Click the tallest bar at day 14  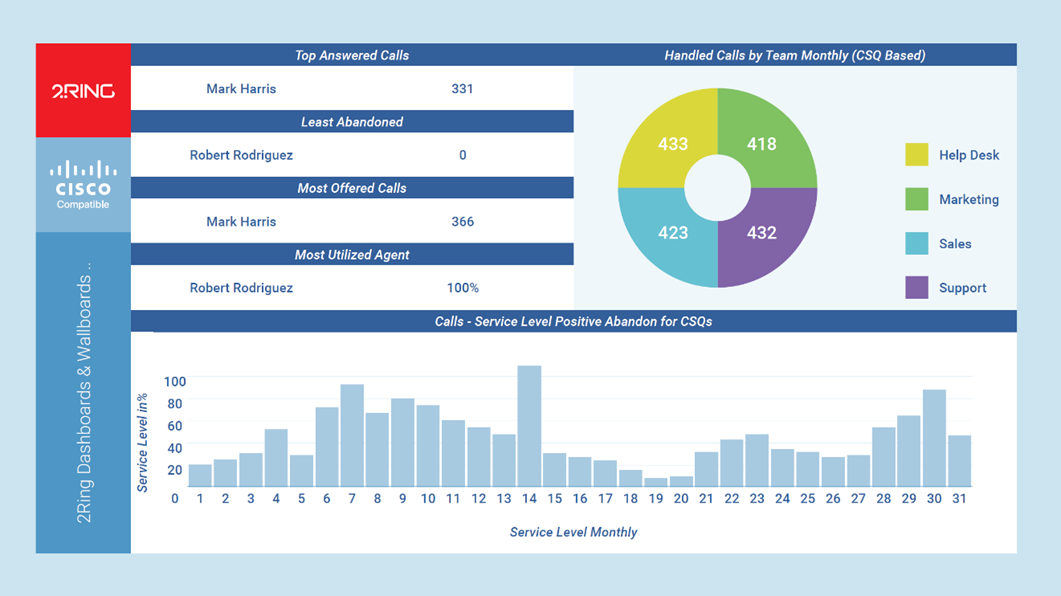(529, 425)
